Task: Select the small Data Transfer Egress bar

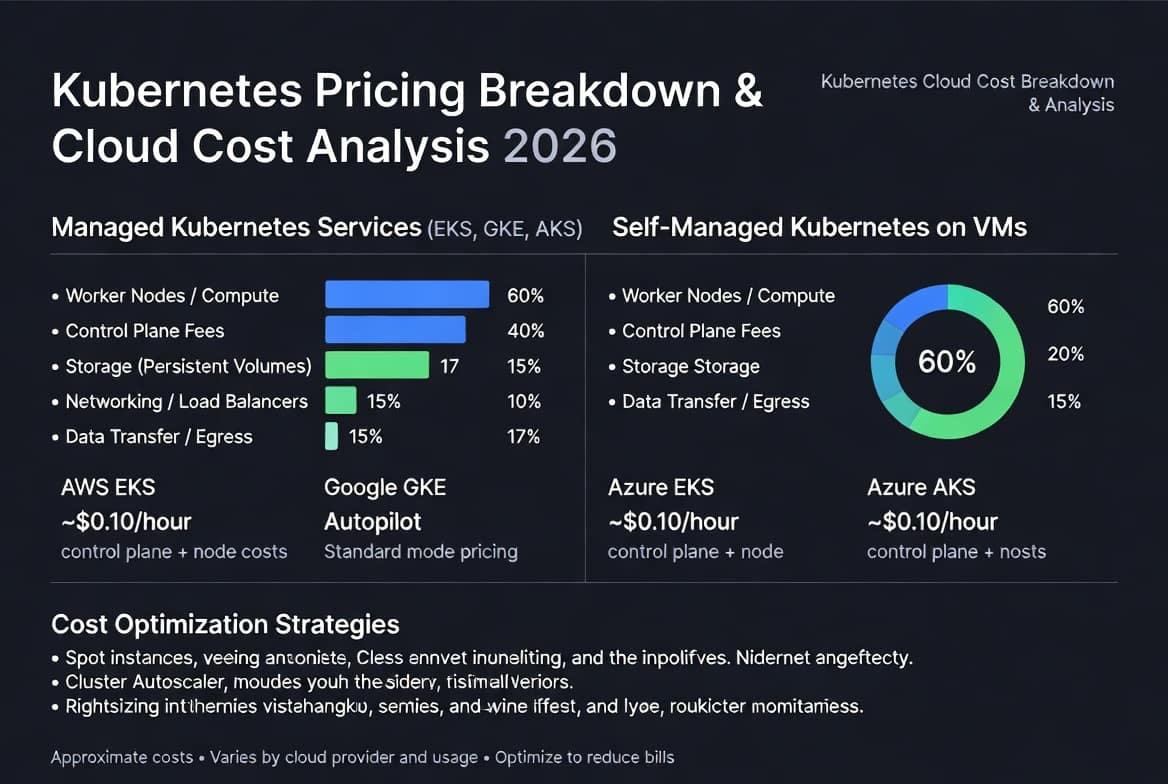Action: tap(331, 436)
